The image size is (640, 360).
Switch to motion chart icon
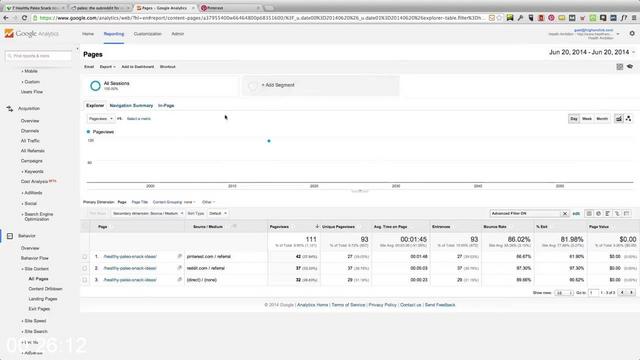click(x=628, y=119)
